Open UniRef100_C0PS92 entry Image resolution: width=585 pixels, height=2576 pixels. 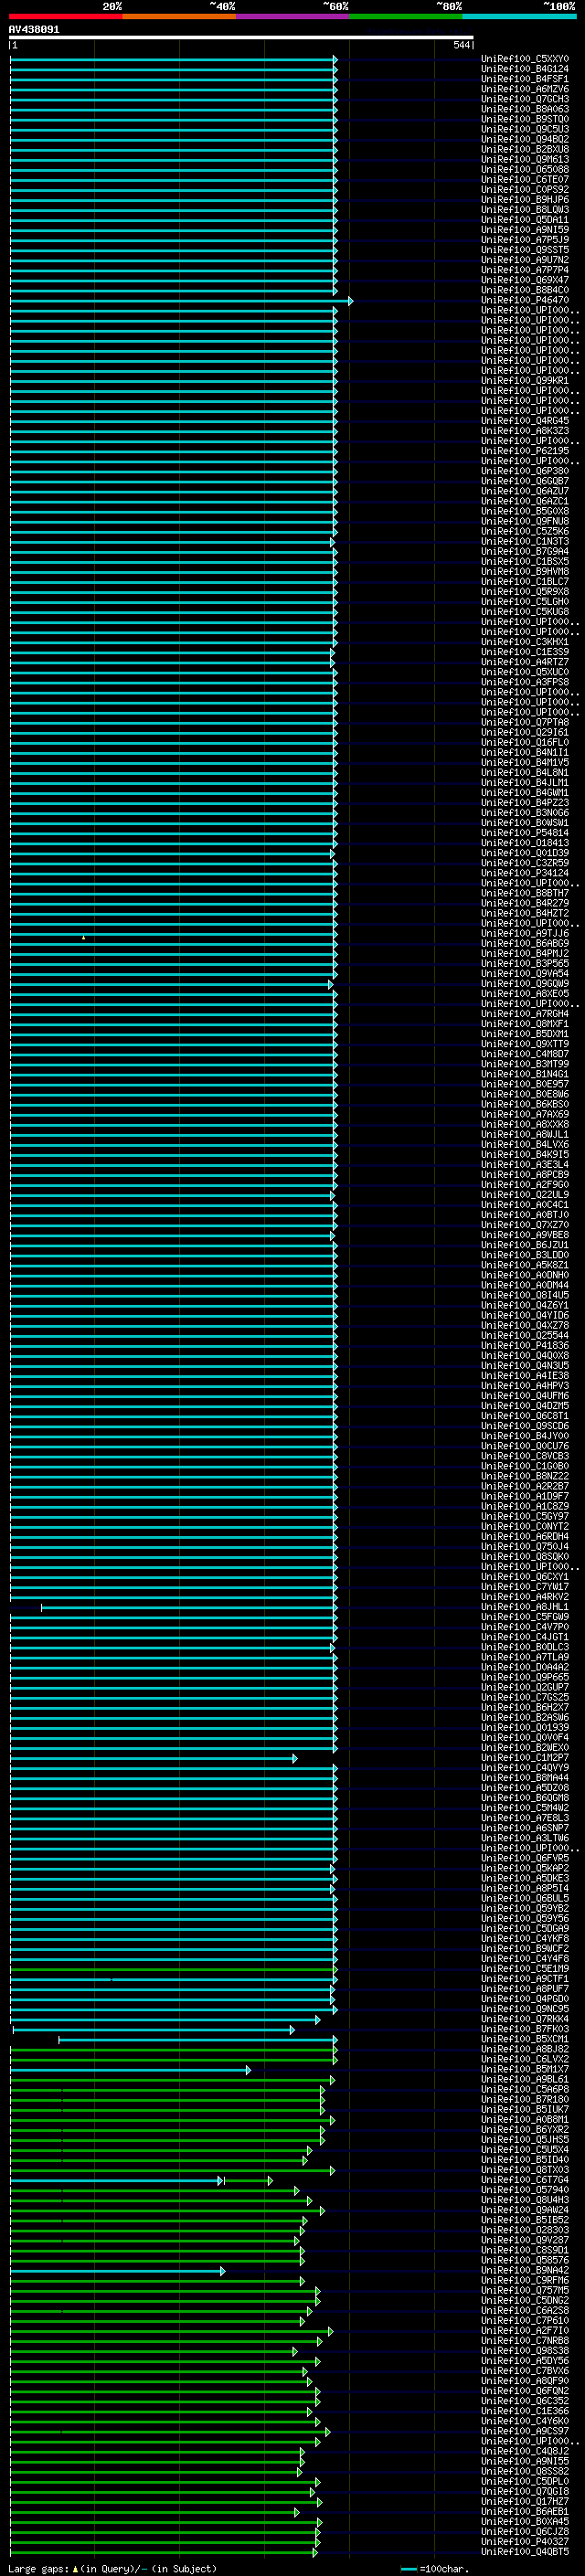[x=524, y=189]
